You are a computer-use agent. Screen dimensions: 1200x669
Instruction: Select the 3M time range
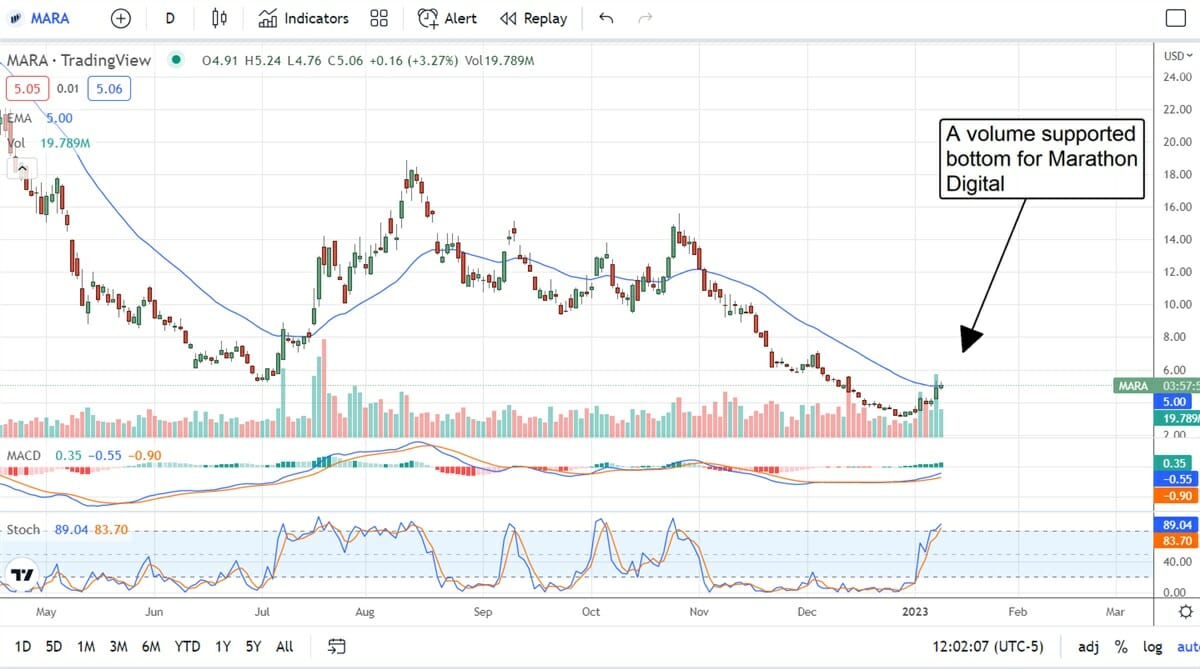click(118, 646)
